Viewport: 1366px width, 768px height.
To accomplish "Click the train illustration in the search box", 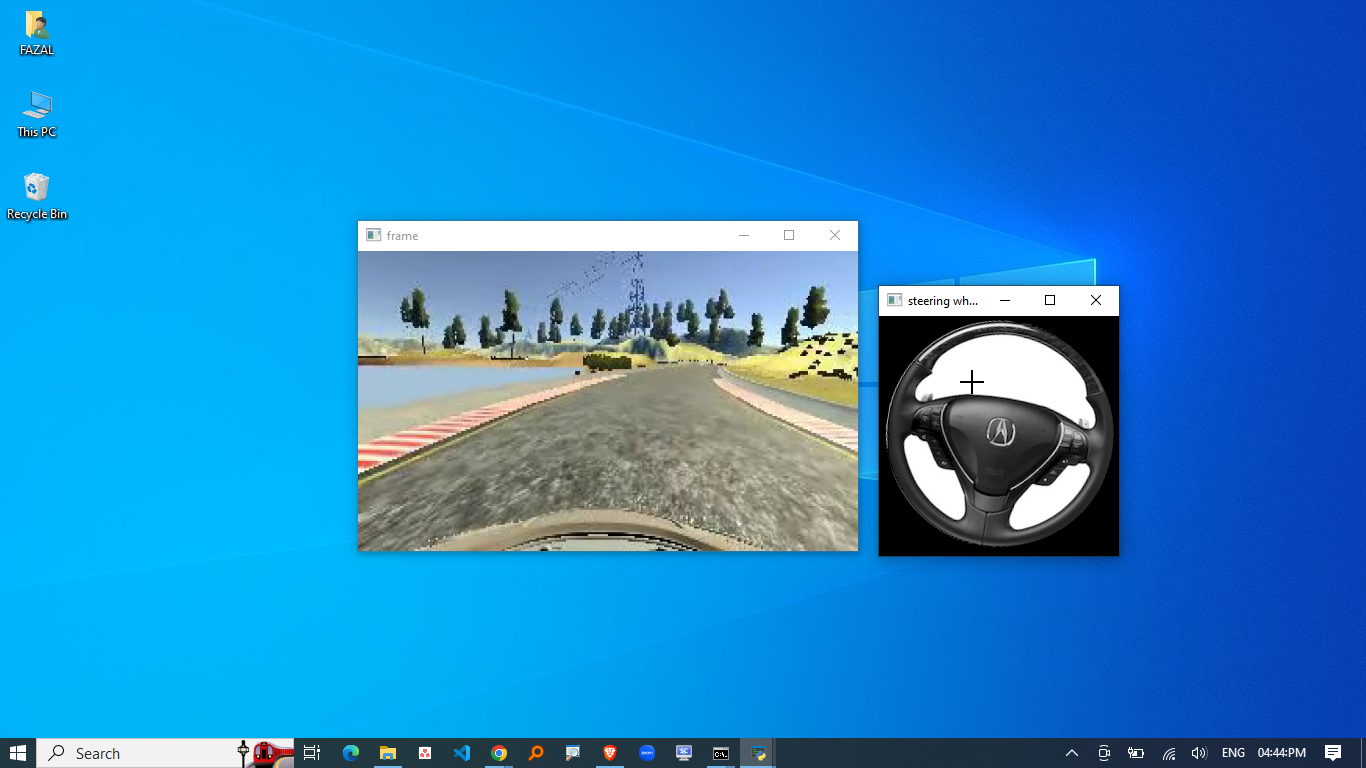I will click(265, 753).
